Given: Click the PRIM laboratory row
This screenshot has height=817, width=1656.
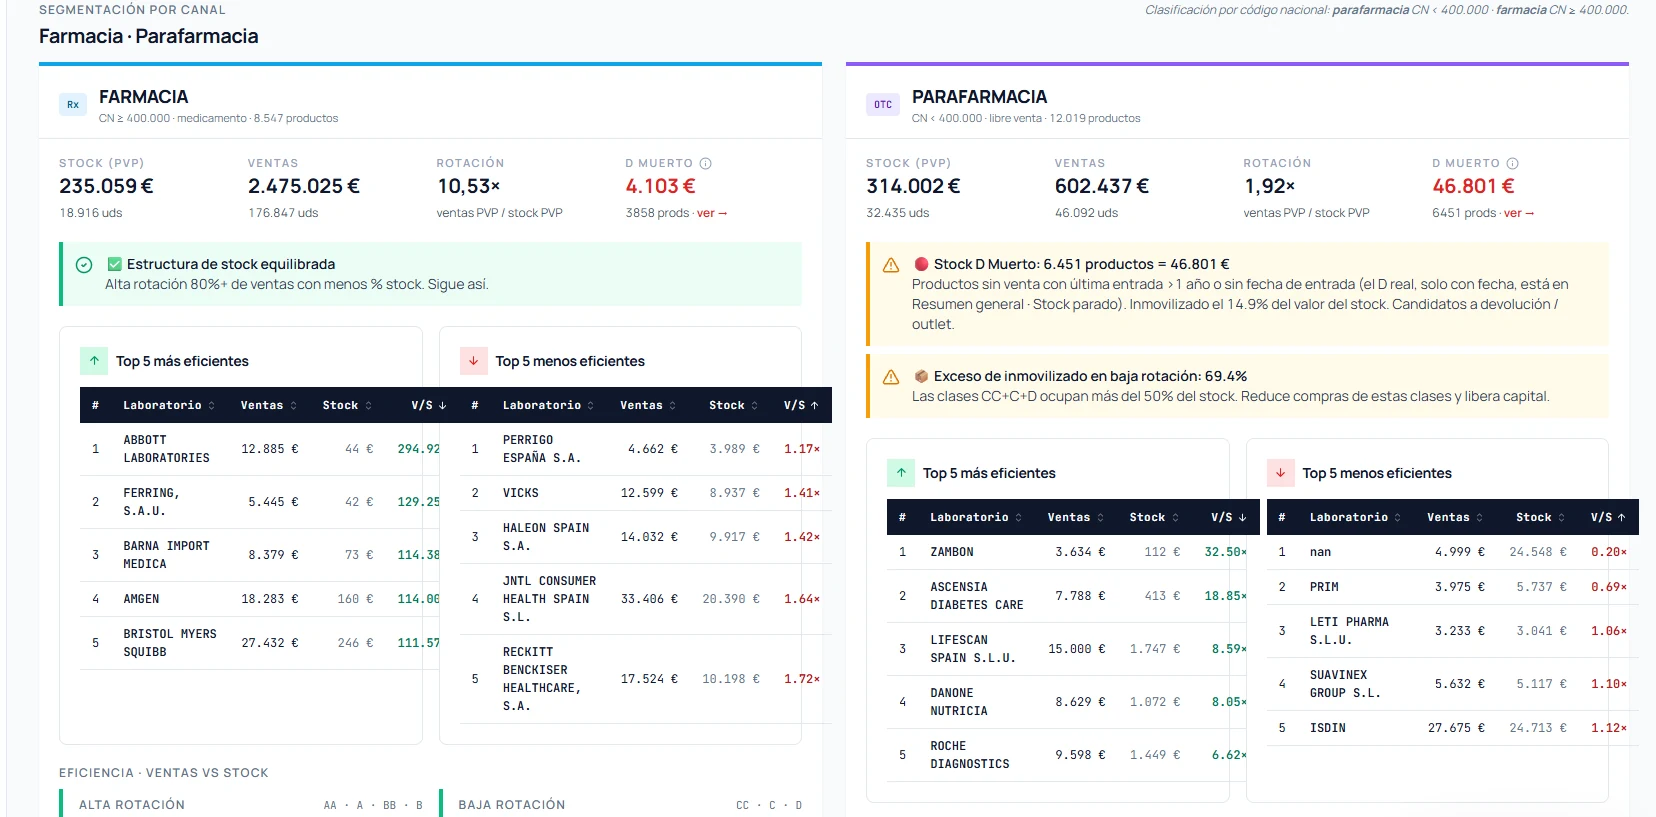Looking at the screenshot, I should click(x=1453, y=587).
